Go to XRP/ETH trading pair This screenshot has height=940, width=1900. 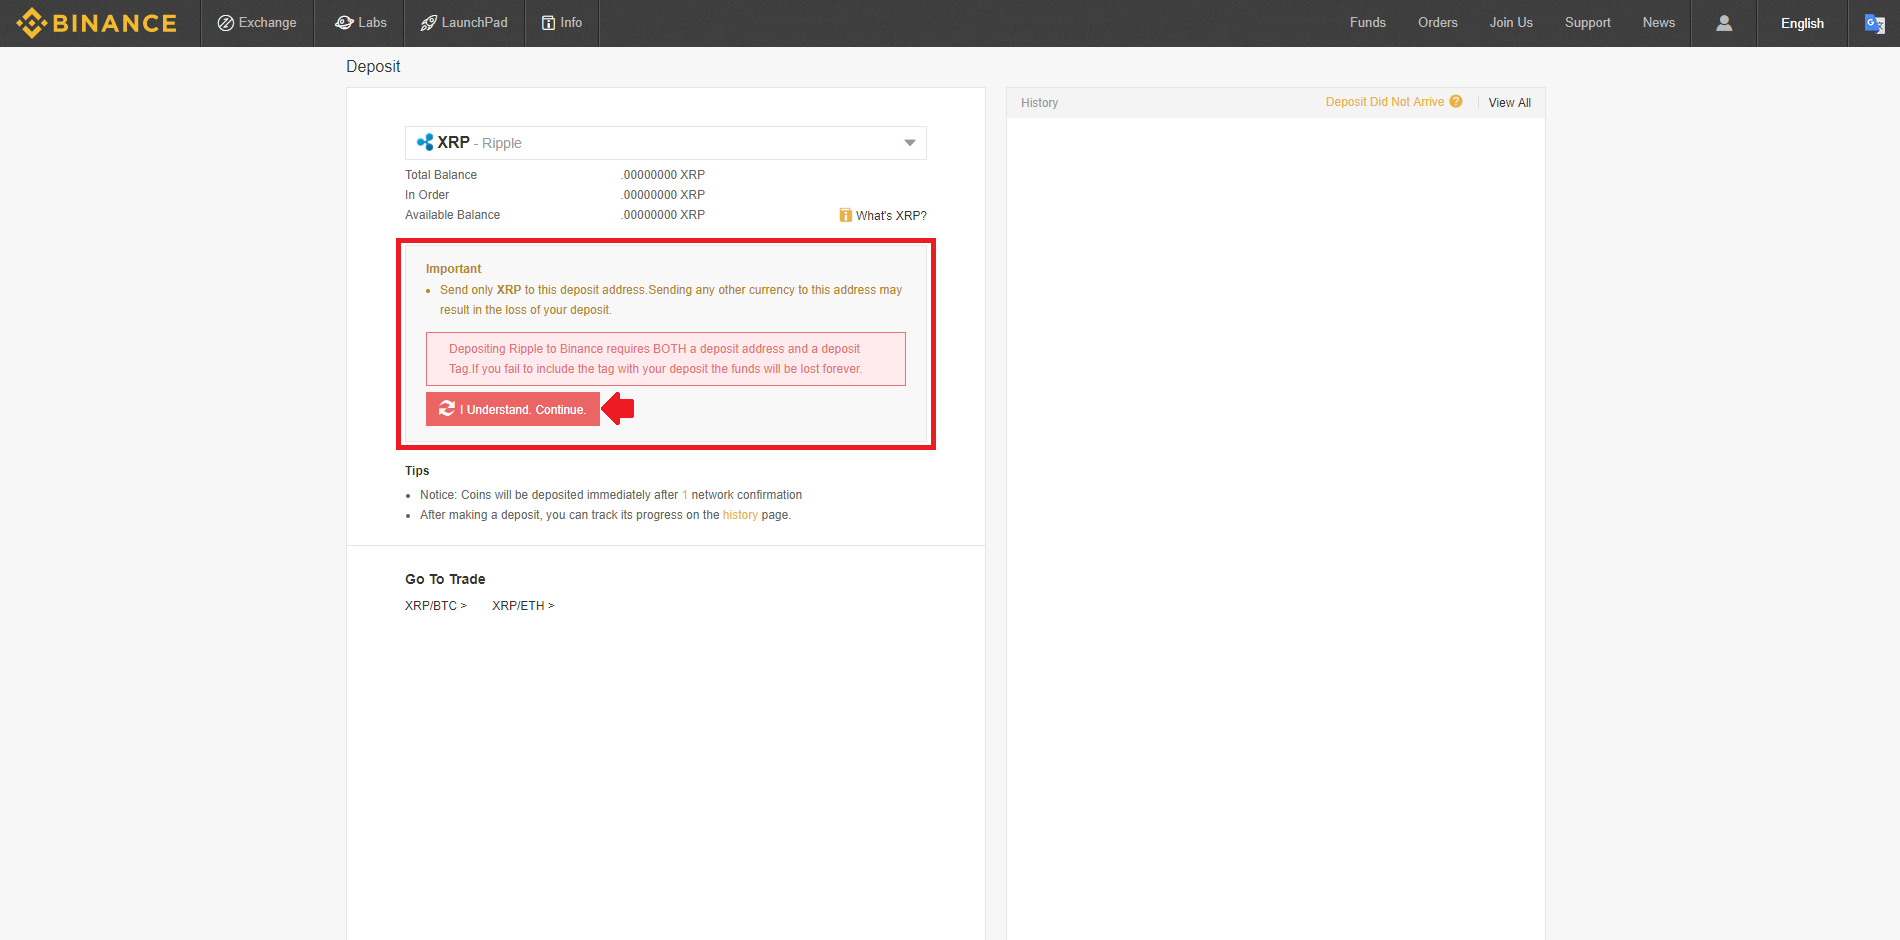pyautogui.click(x=523, y=606)
